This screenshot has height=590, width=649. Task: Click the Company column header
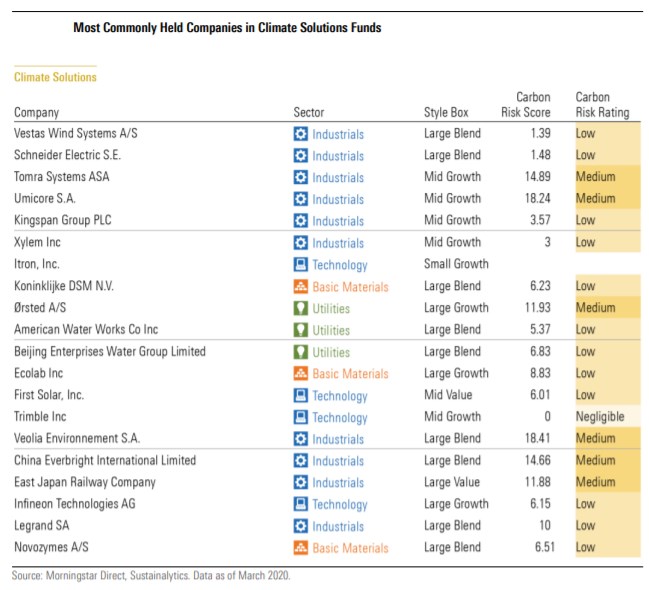click(36, 113)
